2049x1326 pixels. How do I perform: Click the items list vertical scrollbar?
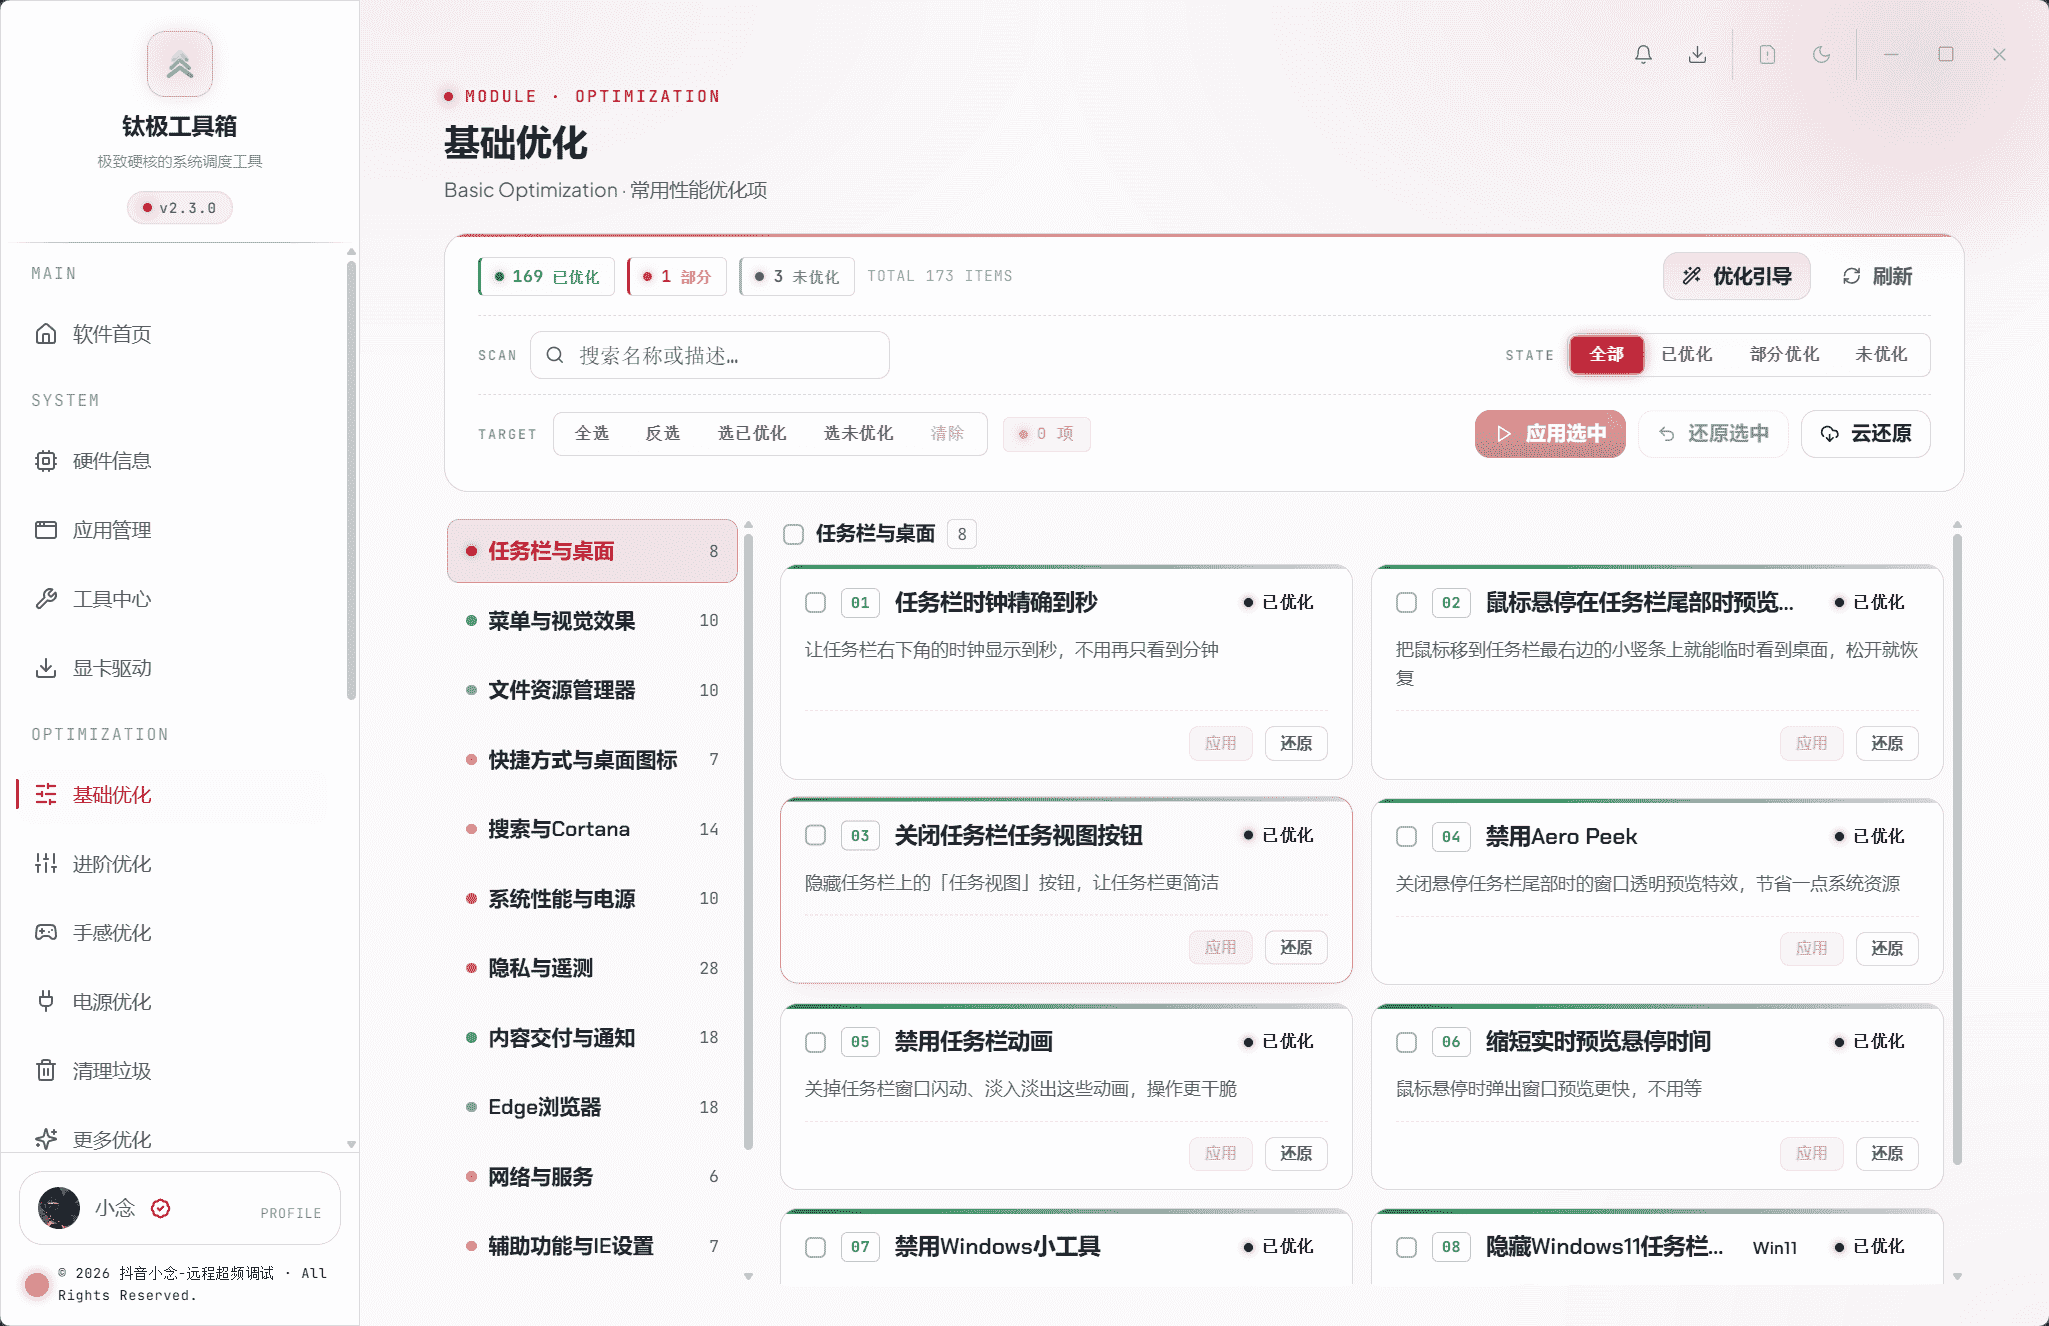coord(1957,850)
